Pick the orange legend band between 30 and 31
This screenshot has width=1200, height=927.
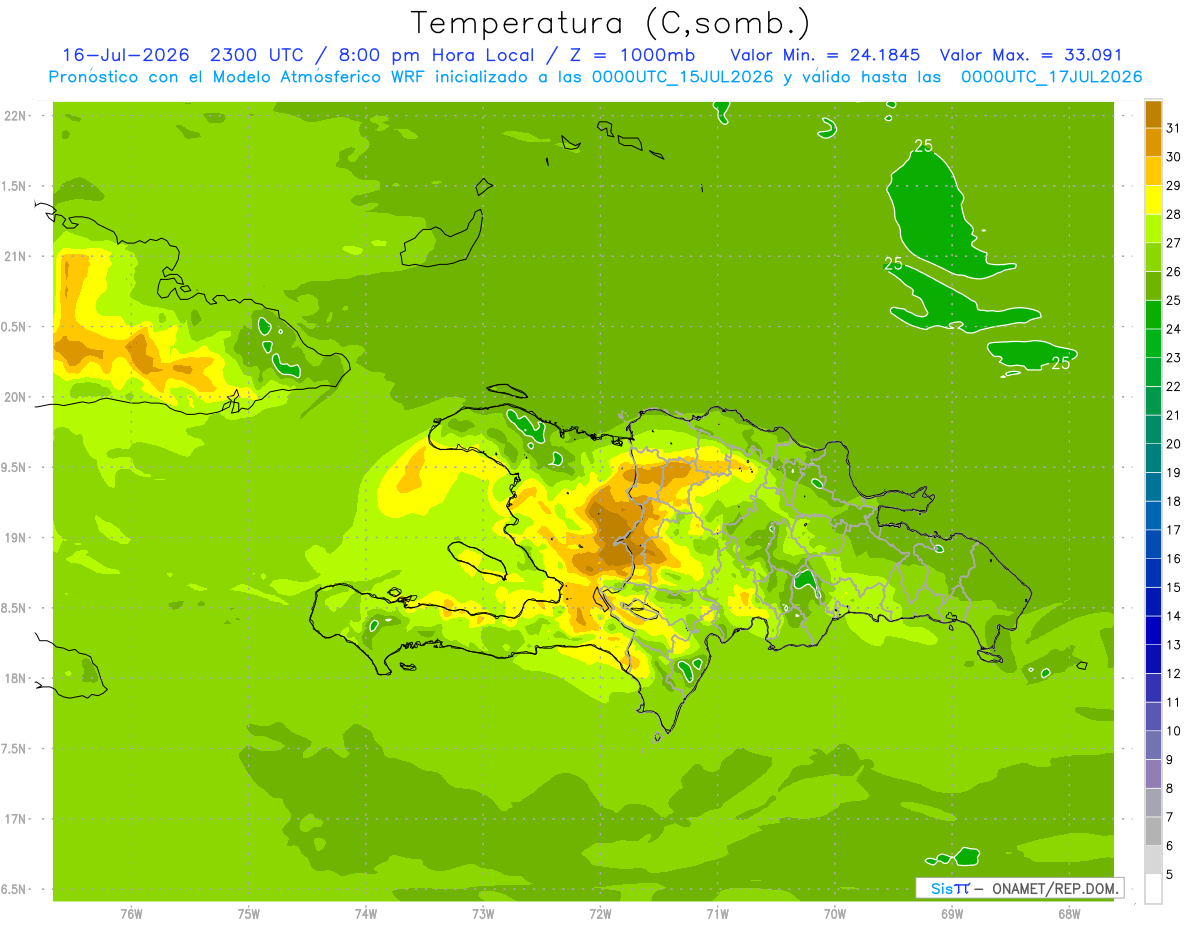click(x=1153, y=143)
